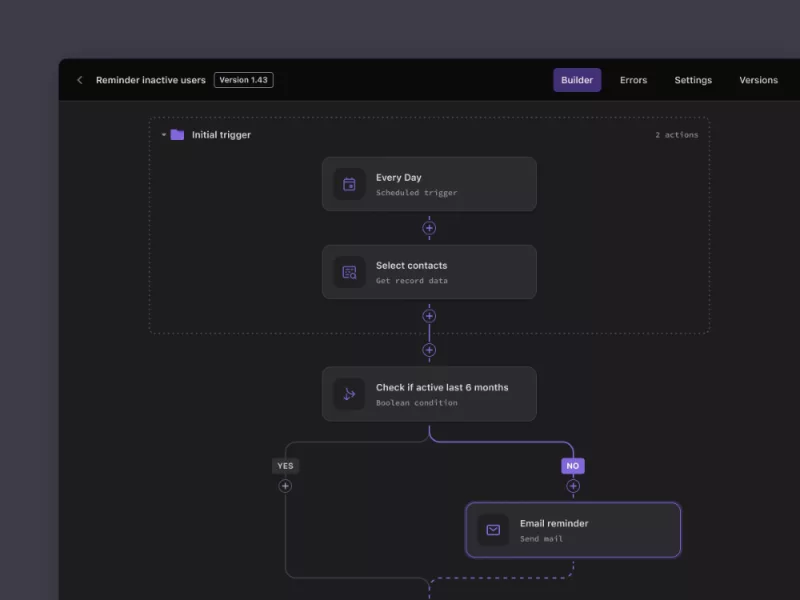Screen dimensions: 800x600
Task: Open the envelope icon on Email reminder node
Action: pyautogui.click(x=493, y=530)
